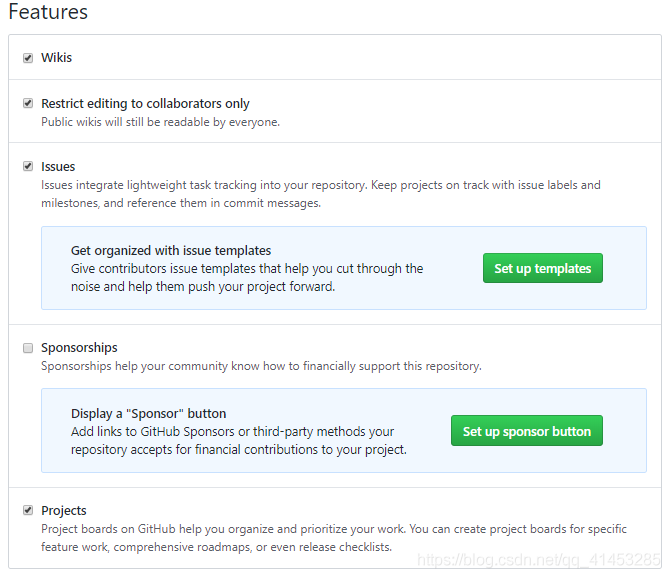Click the Wikis label text

(56, 58)
